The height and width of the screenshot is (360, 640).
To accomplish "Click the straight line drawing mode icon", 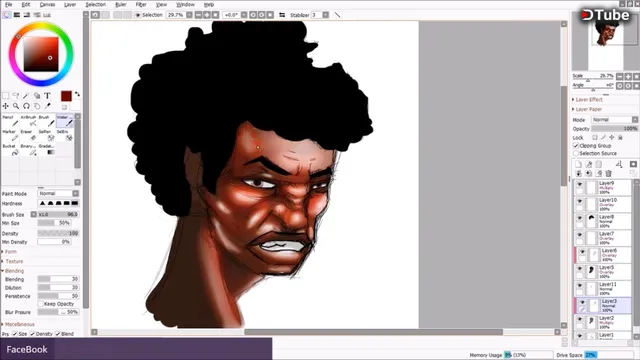I will click(337, 15).
